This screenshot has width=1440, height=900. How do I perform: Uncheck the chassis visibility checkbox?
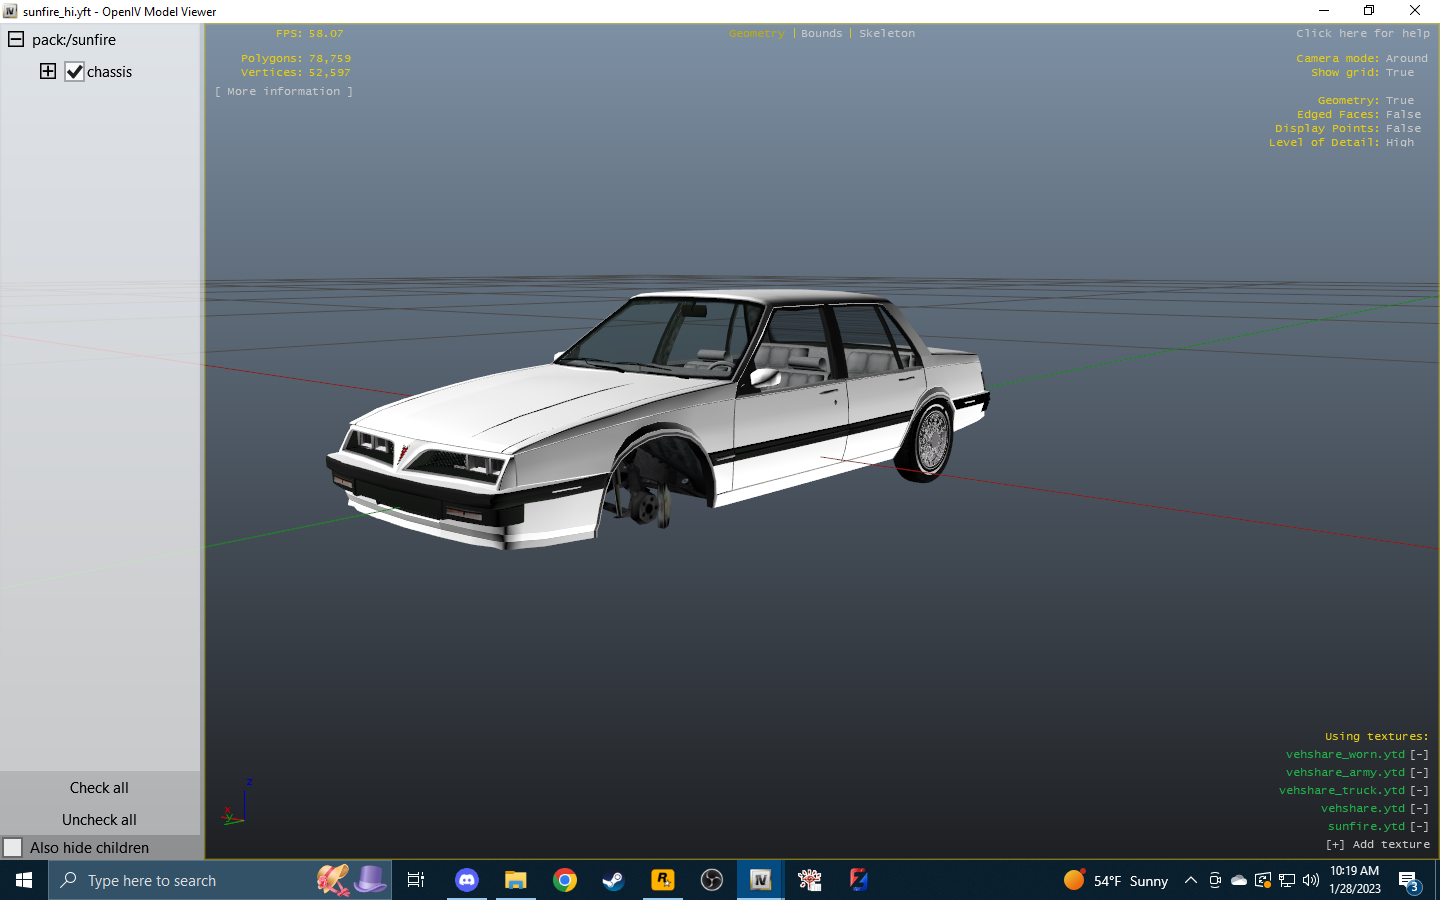click(x=75, y=72)
